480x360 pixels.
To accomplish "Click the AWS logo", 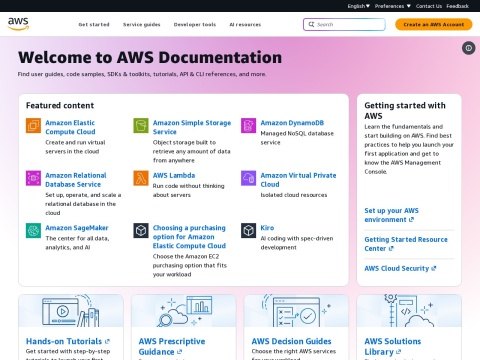I will (x=18, y=24).
